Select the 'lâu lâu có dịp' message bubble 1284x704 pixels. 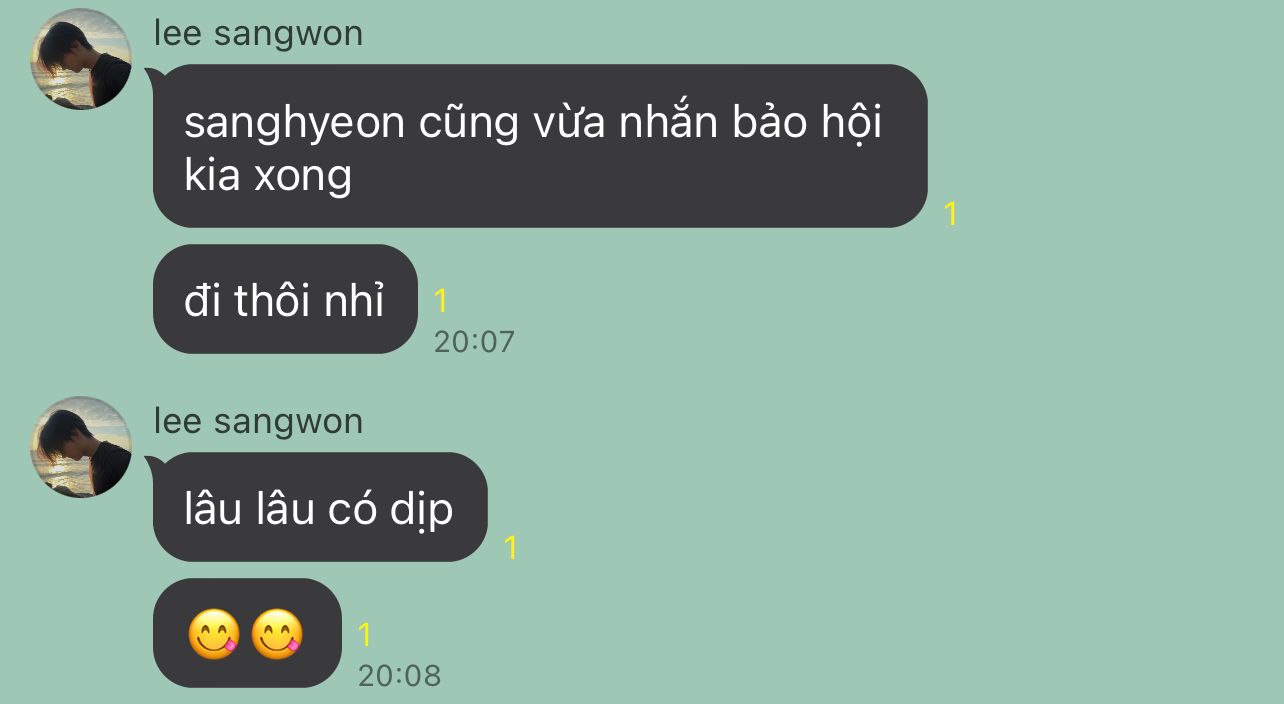320,507
